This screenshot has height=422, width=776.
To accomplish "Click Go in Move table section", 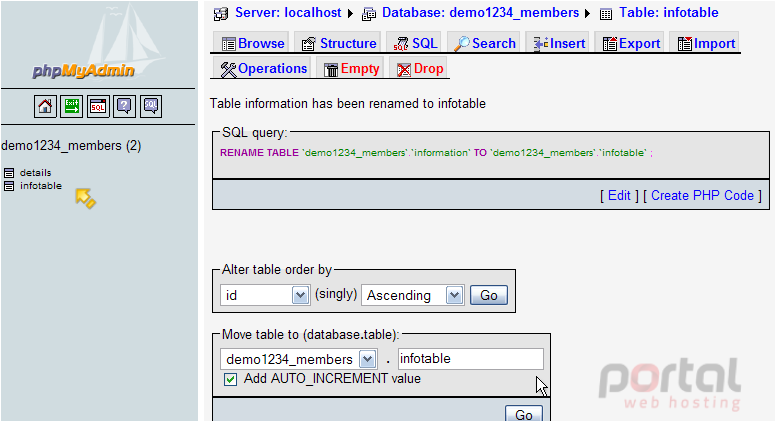I will 524,414.
